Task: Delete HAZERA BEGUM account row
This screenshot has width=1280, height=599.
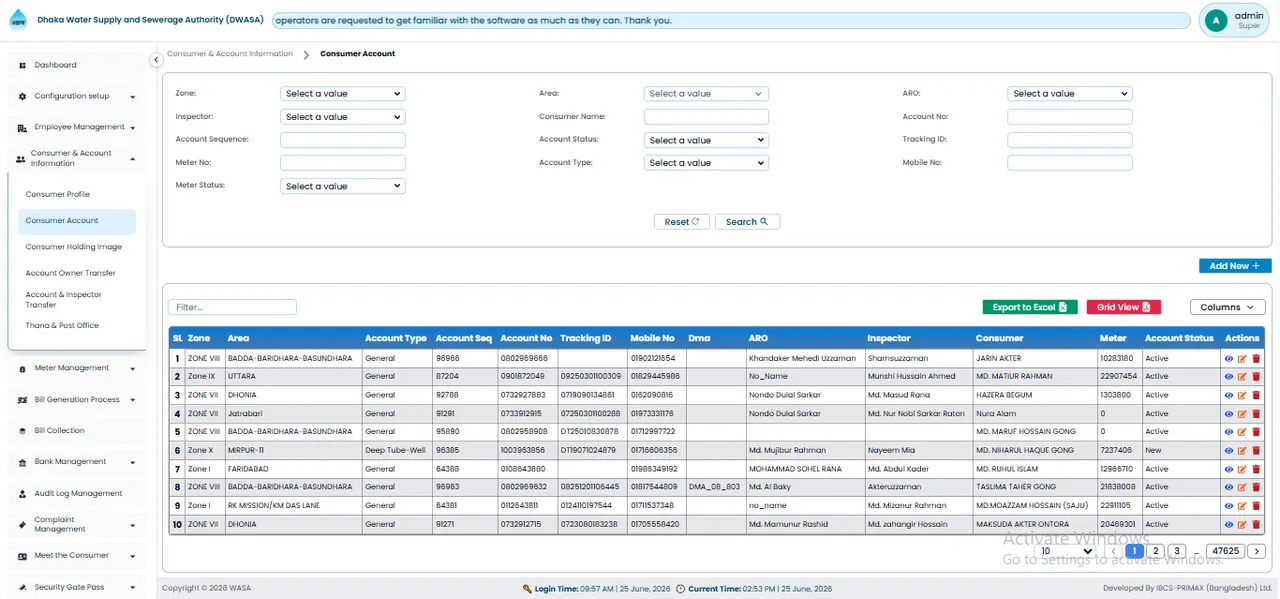Action: click(x=1256, y=395)
